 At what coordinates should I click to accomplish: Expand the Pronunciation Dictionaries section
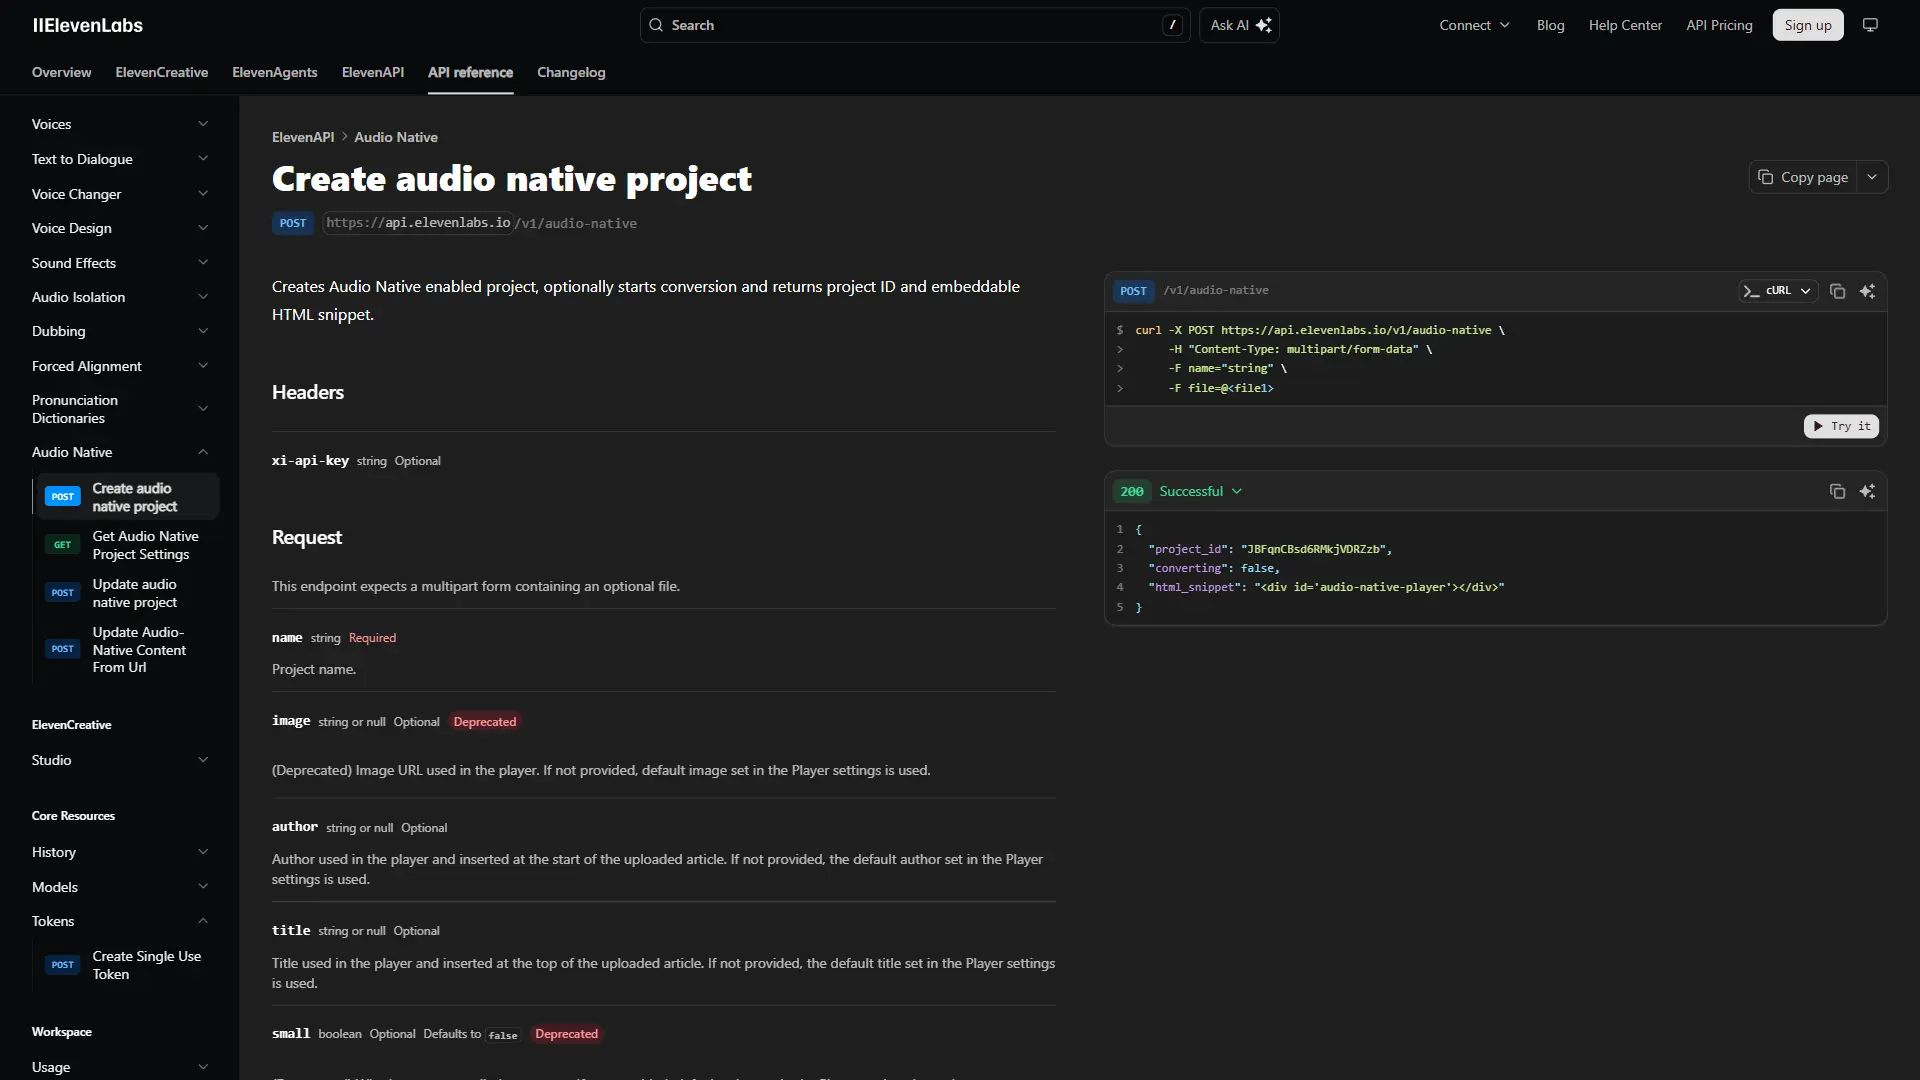(120, 409)
